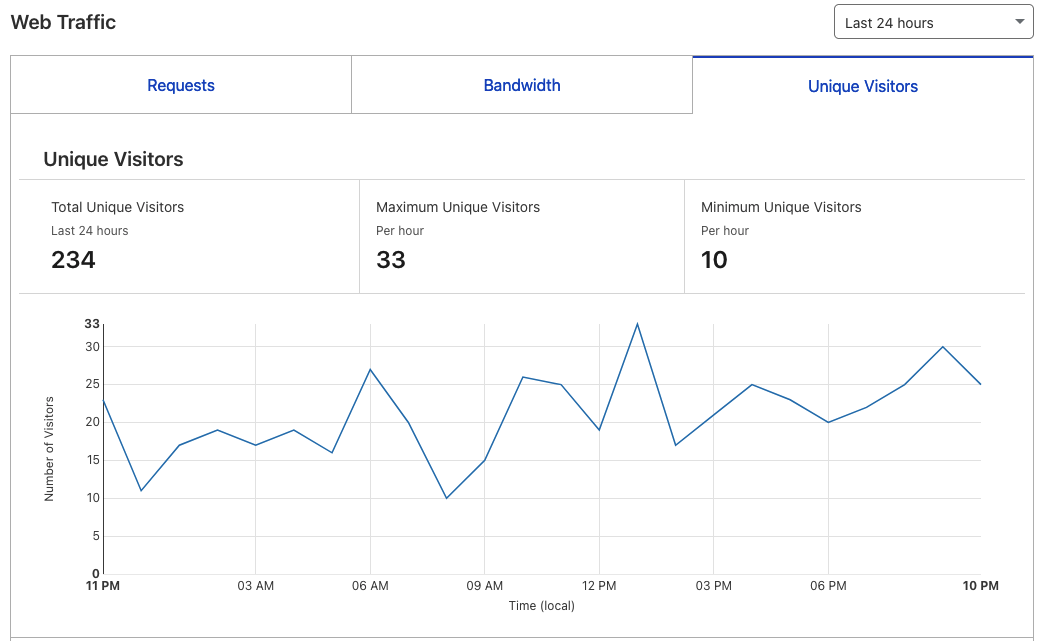Select the 03 PM time axis label
This screenshot has height=641, width=1042.
(x=714, y=586)
